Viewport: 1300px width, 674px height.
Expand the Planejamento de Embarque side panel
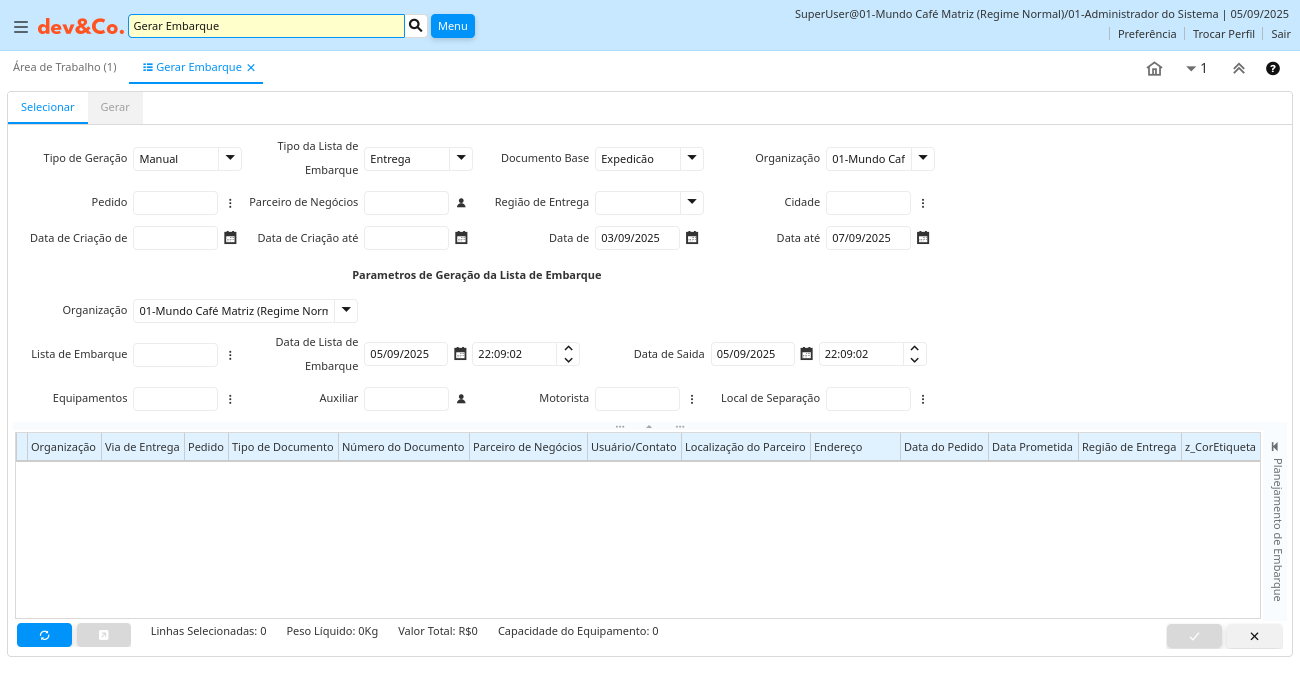(1275, 447)
